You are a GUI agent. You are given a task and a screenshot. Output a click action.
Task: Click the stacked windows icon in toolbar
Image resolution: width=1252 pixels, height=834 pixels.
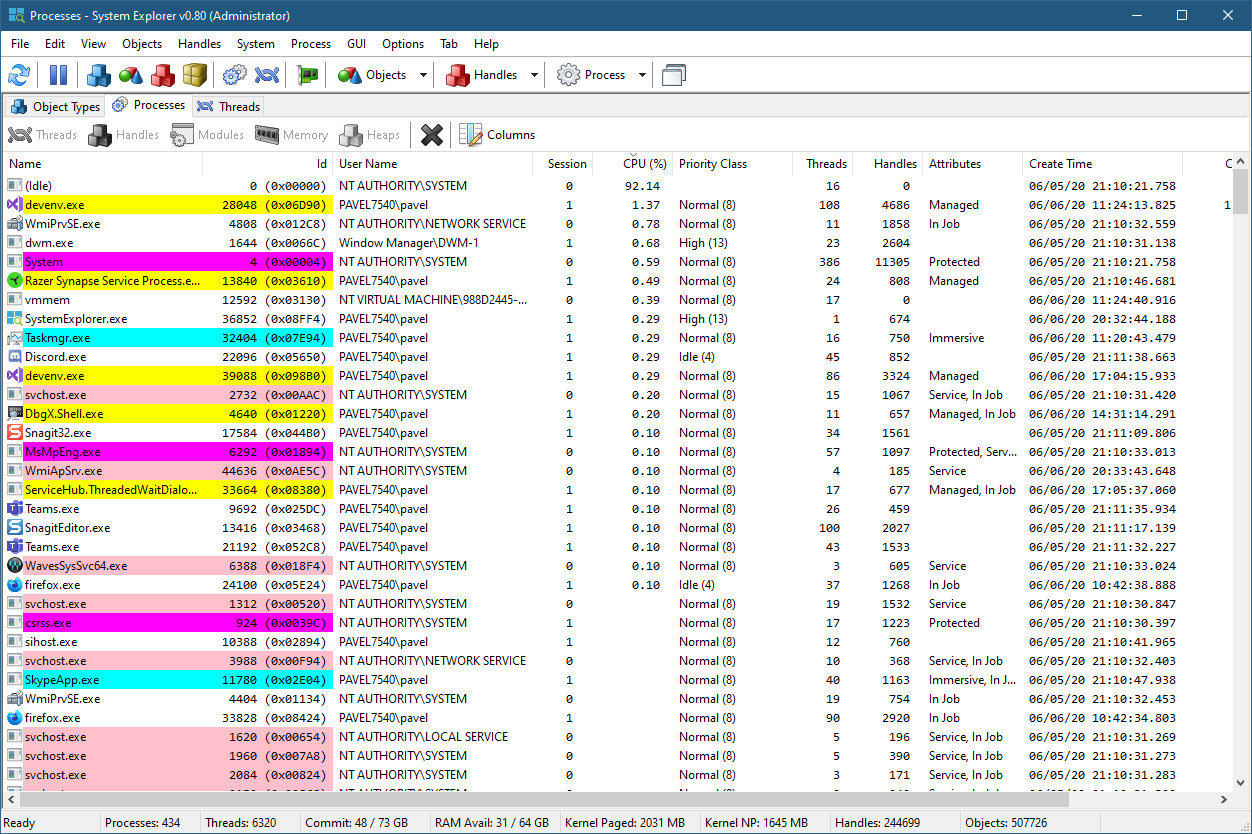674,75
